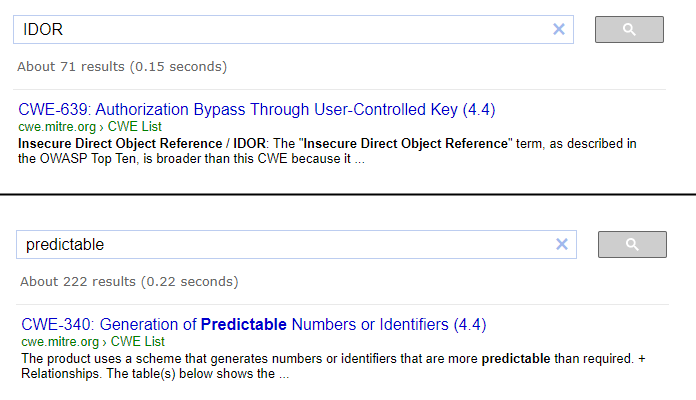
Task: Click the 'Relationships. The table(s) below' snippet line
Action: tap(155, 374)
